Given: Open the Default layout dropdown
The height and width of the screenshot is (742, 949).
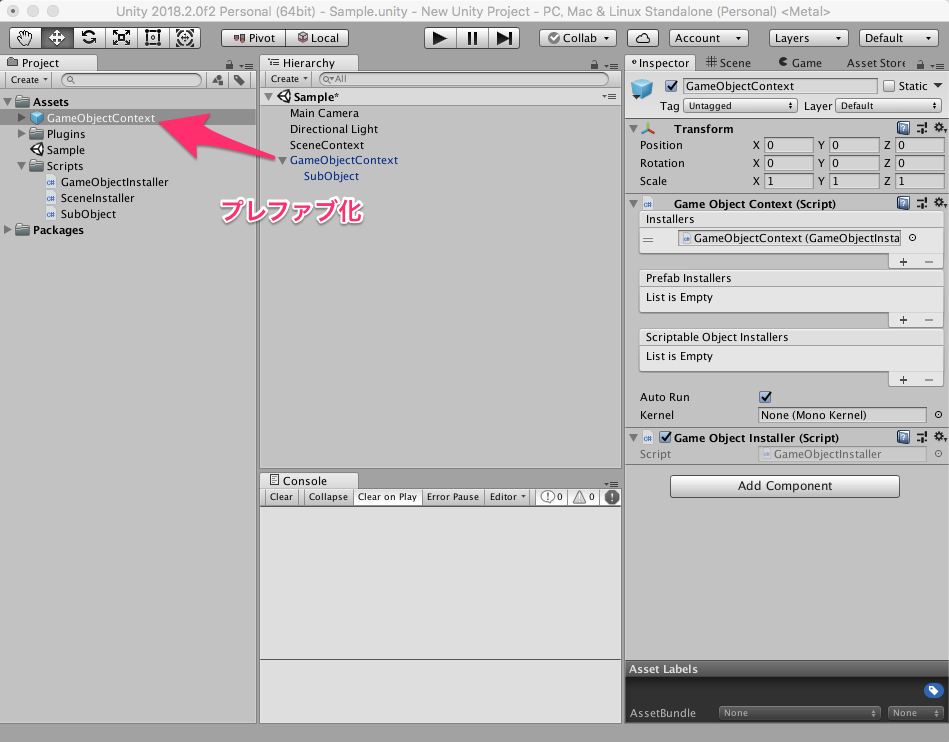Looking at the screenshot, I should pos(899,38).
